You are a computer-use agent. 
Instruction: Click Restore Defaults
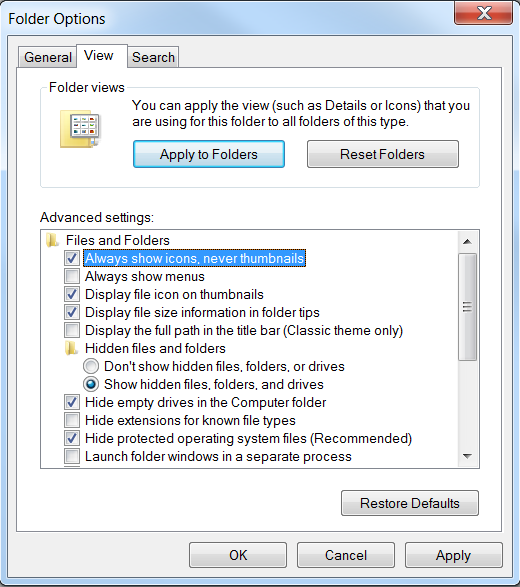click(x=410, y=503)
